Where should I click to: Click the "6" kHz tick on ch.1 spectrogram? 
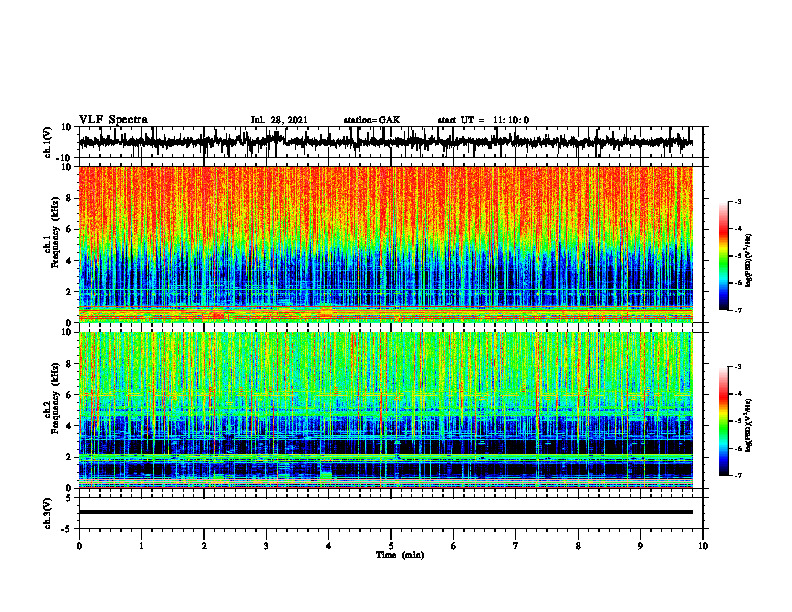(70, 229)
